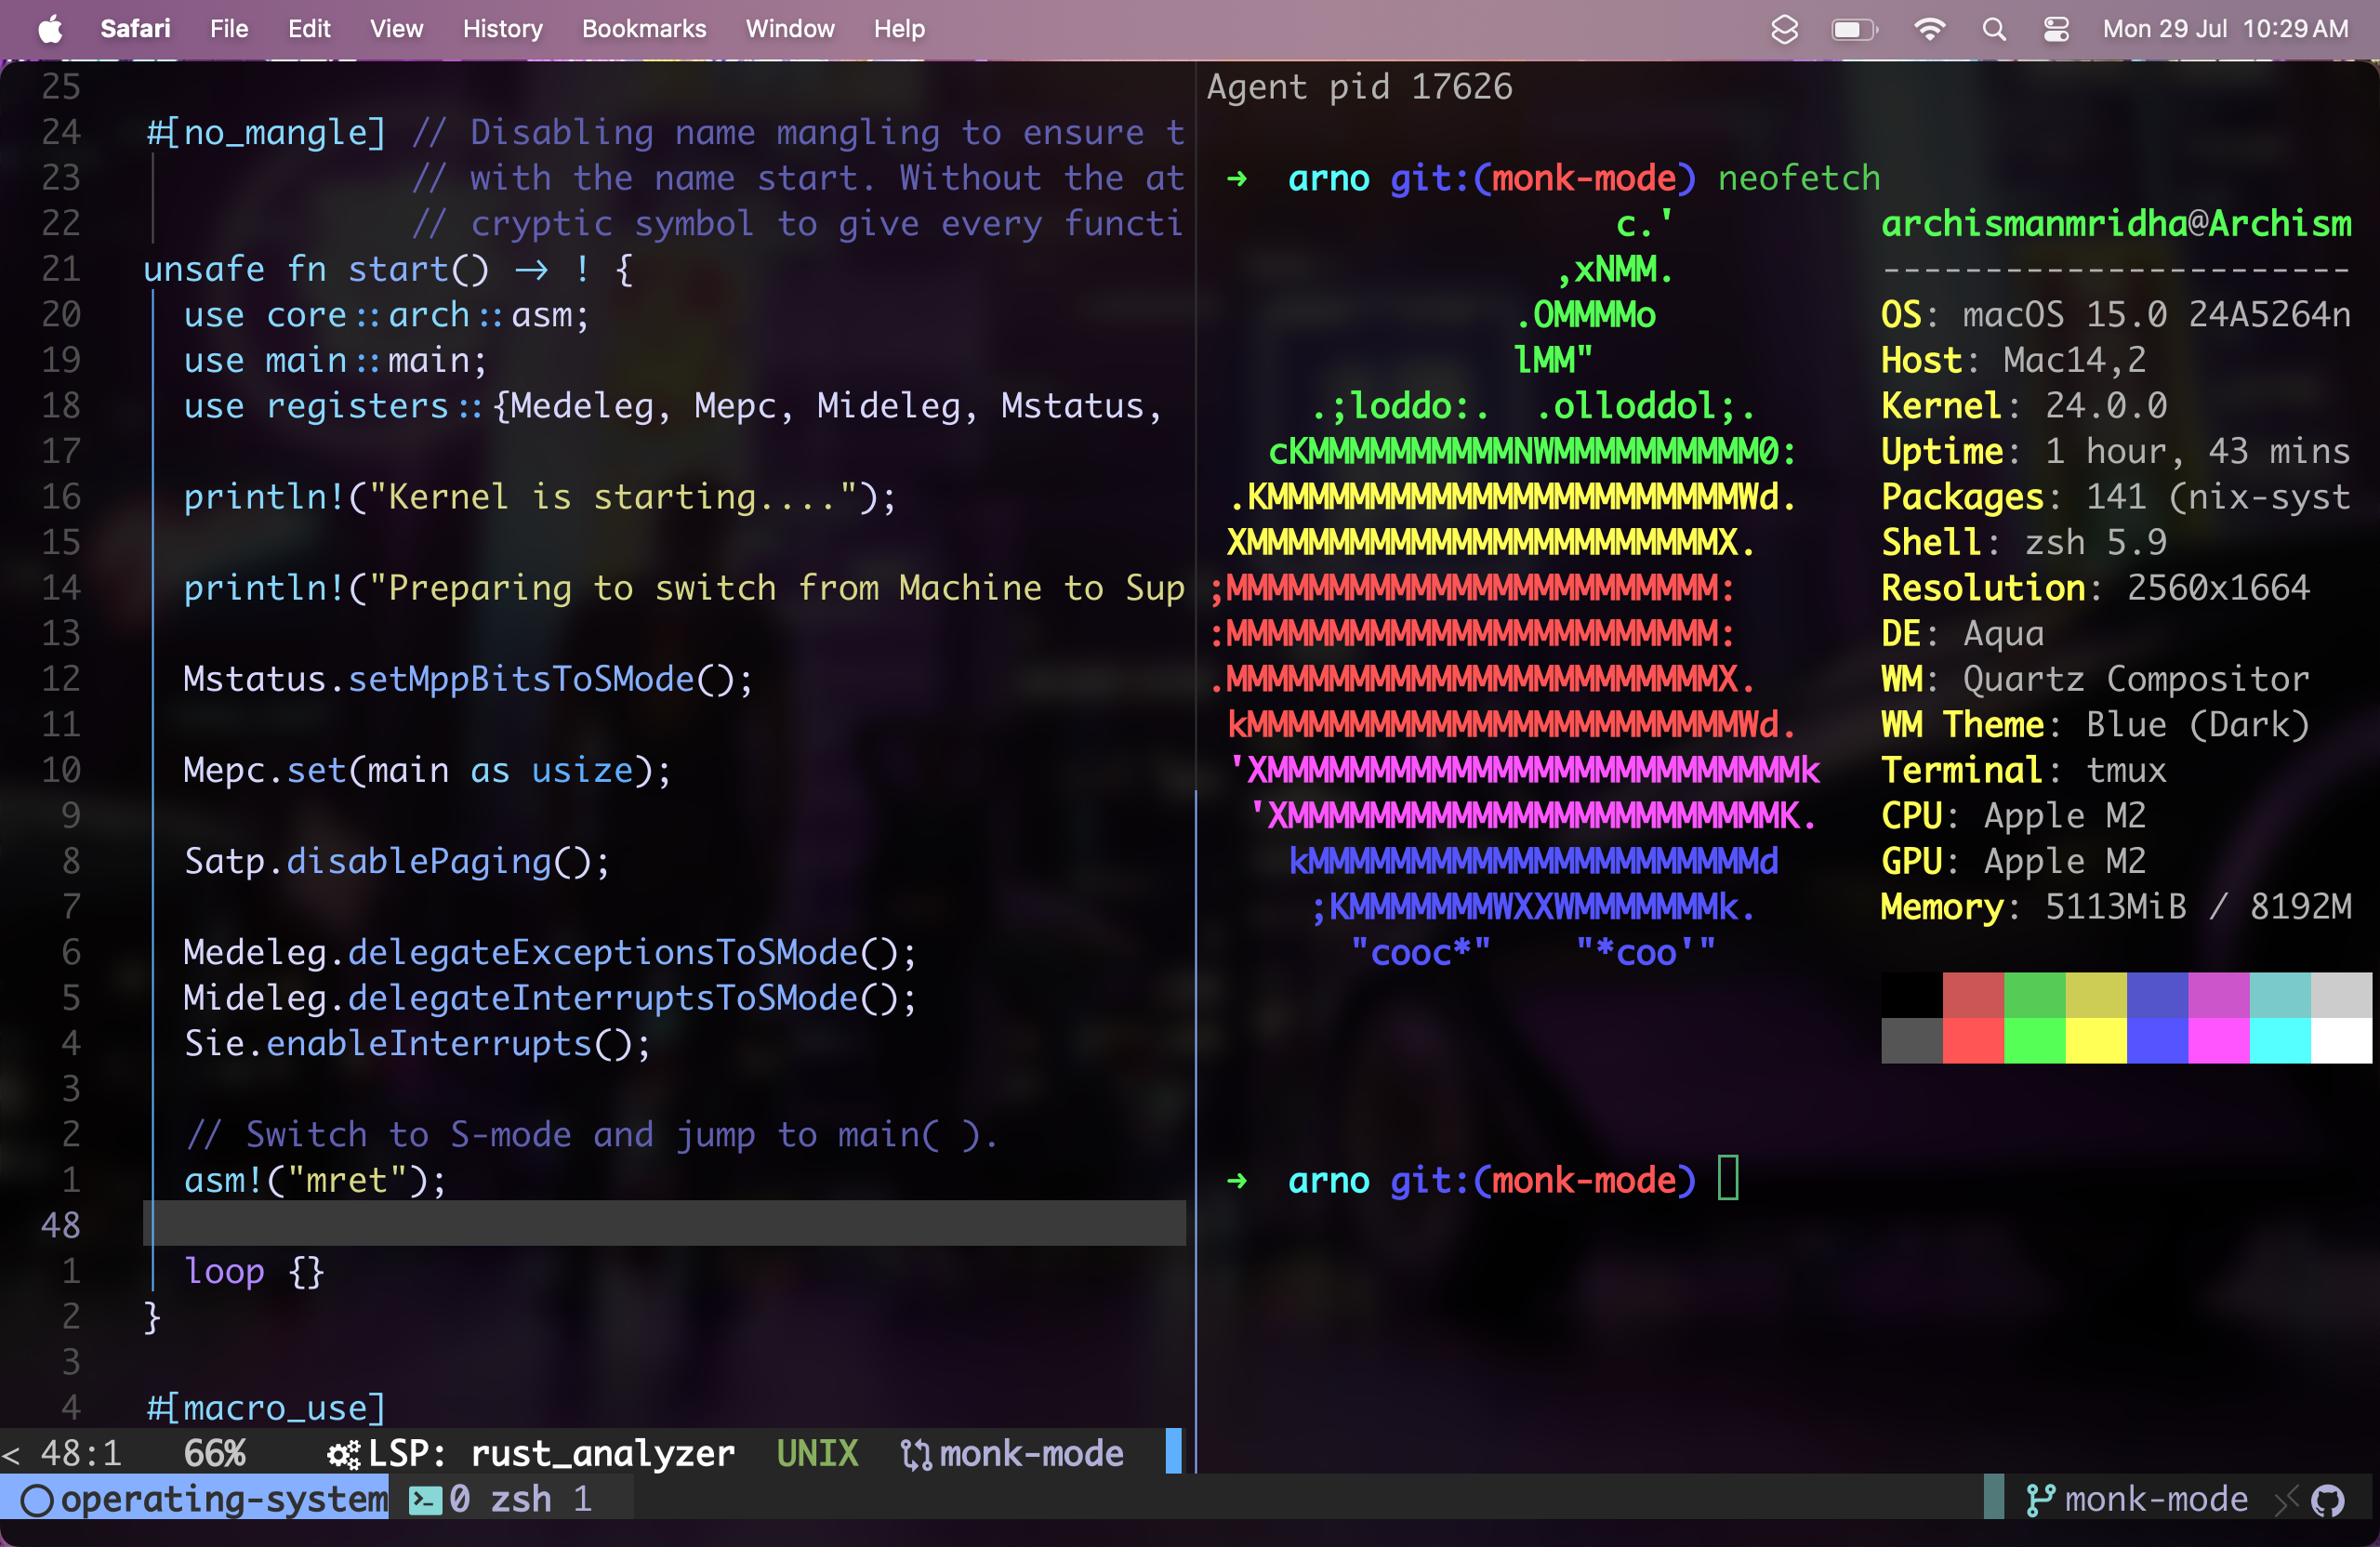Click 'Agent pid 17626' text

(1359, 87)
